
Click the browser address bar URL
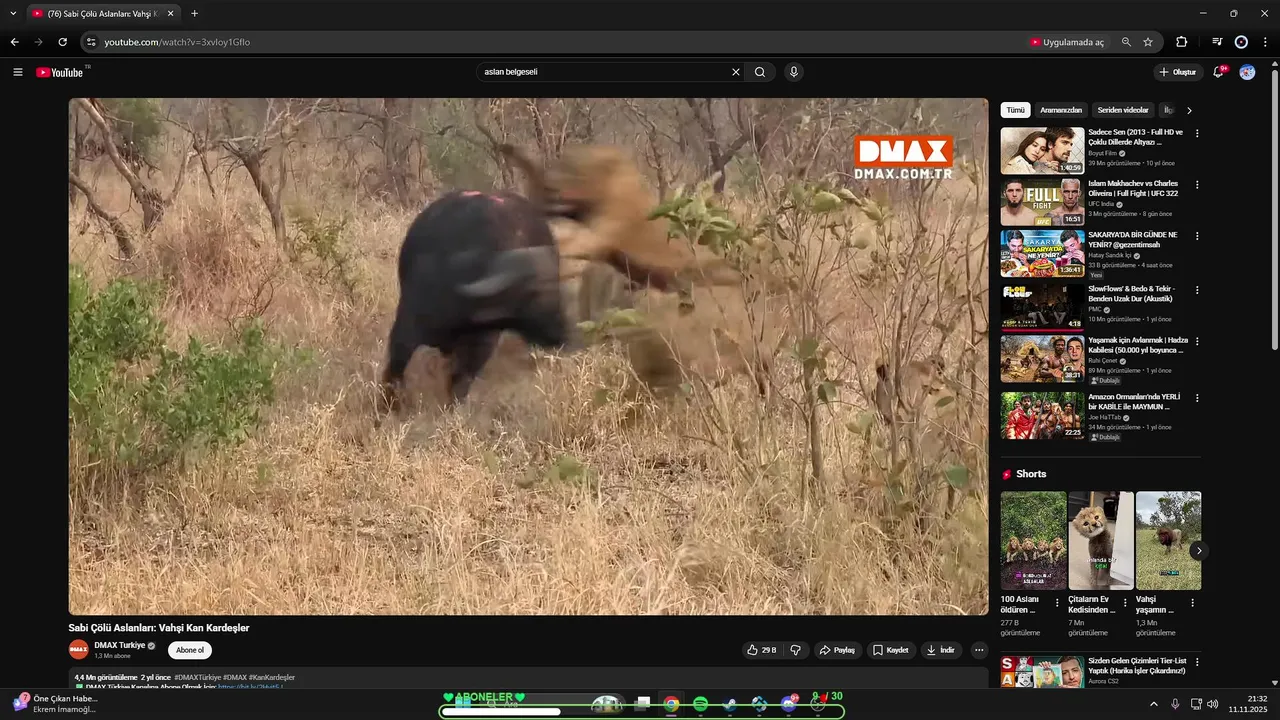pos(177,42)
